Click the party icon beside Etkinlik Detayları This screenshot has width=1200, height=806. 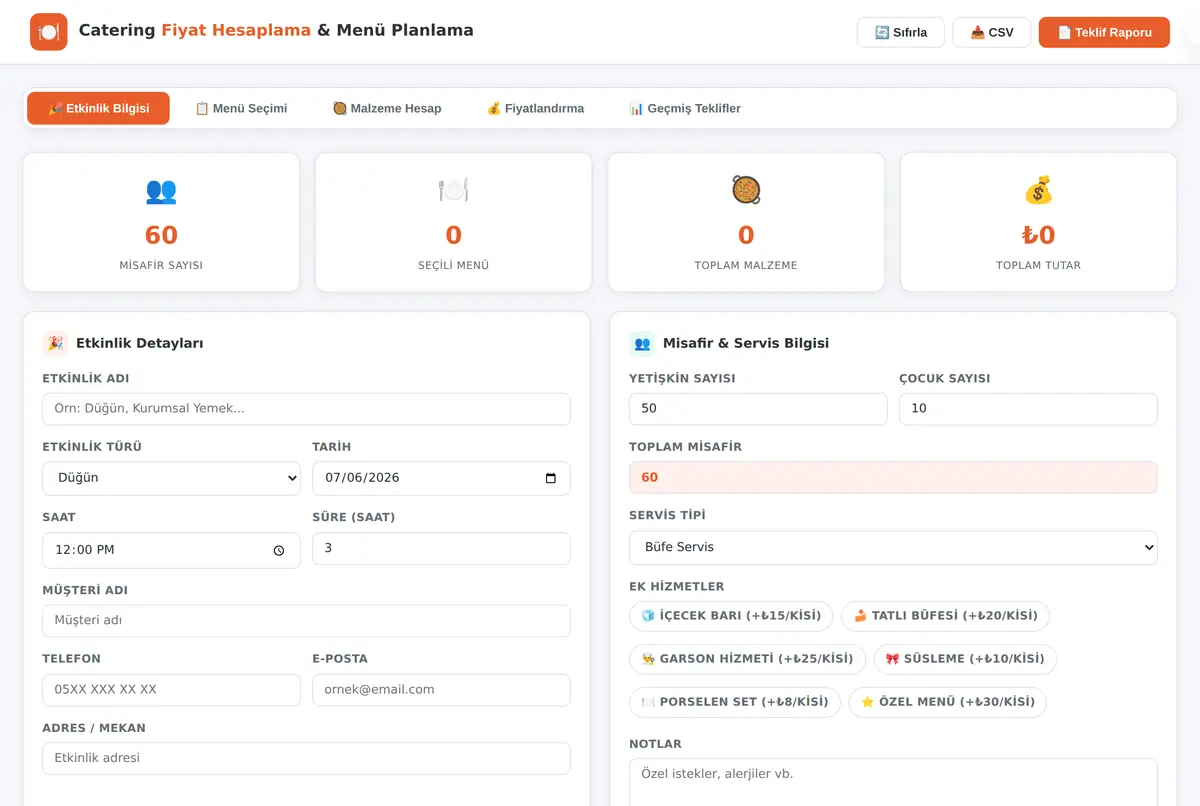pyautogui.click(x=55, y=343)
